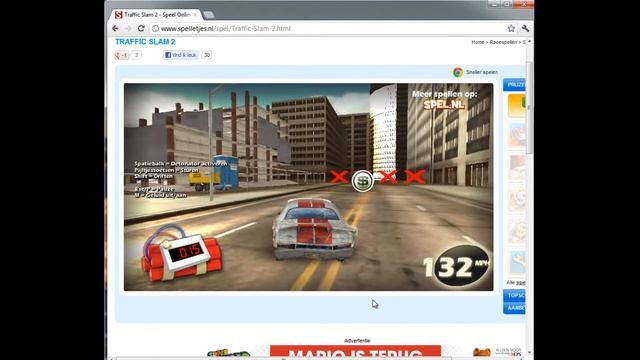Open a new browser tab

tap(209, 15)
